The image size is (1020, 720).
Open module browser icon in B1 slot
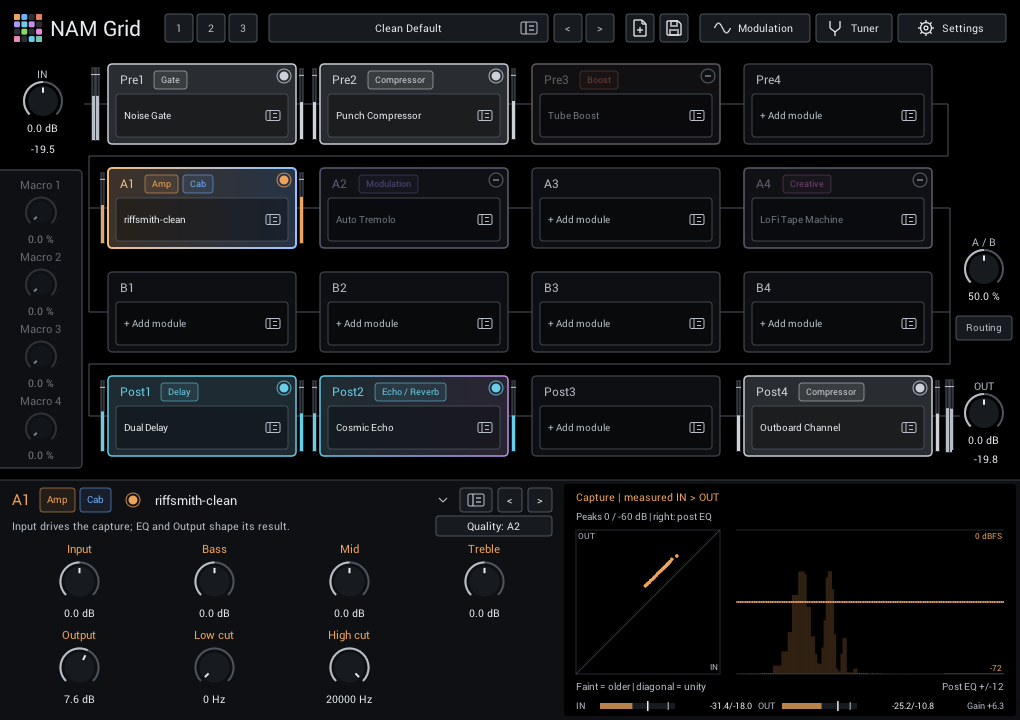273,323
